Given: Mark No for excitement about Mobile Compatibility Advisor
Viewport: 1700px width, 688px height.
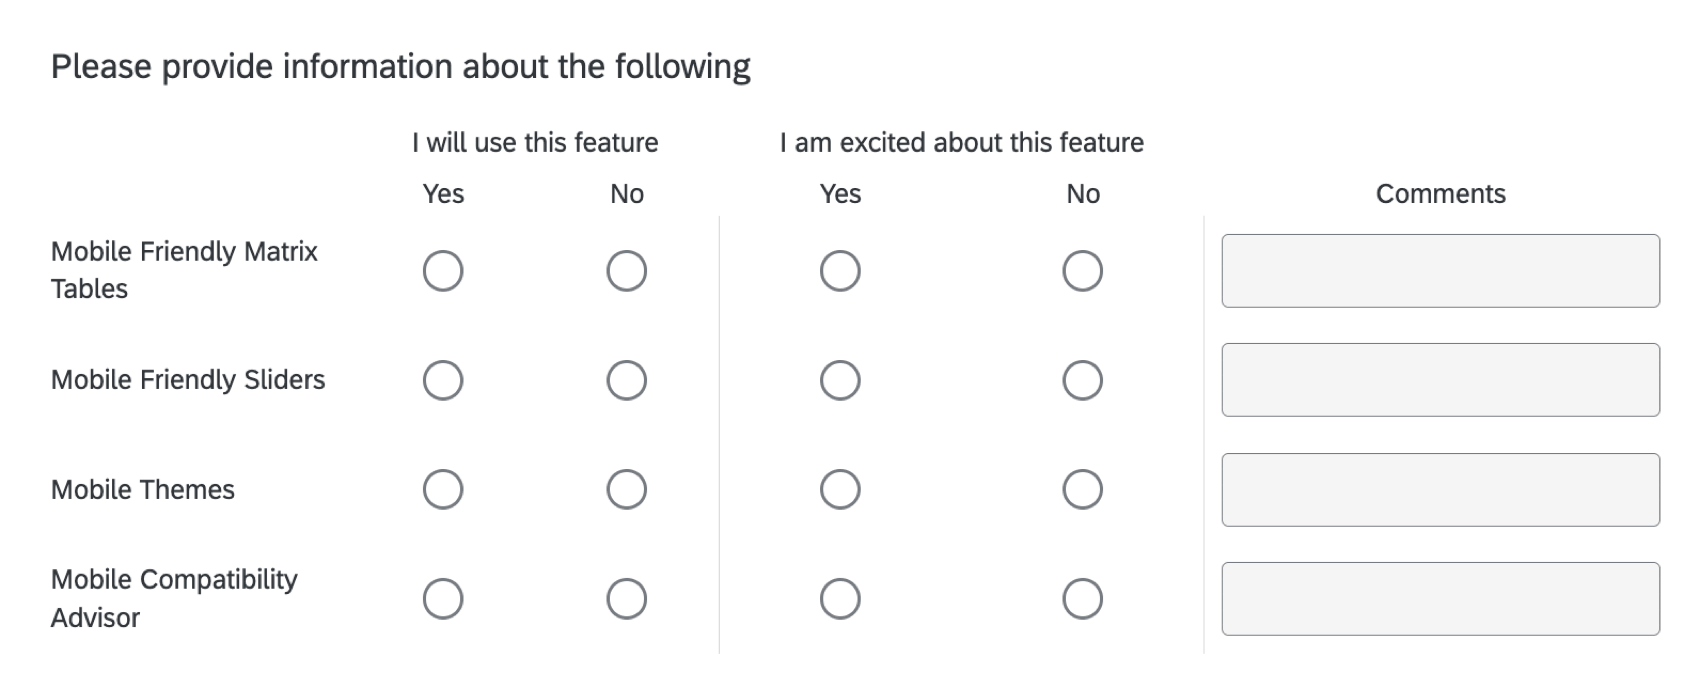Looking at the screenshot, I should point(1082,599).
